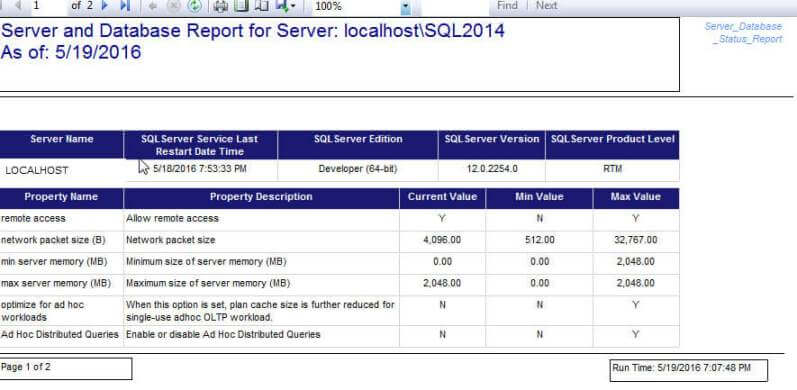Click the Next search link
Image resolution: width=797 pixels, height=390 pixels.
click(x=546, y=6)
